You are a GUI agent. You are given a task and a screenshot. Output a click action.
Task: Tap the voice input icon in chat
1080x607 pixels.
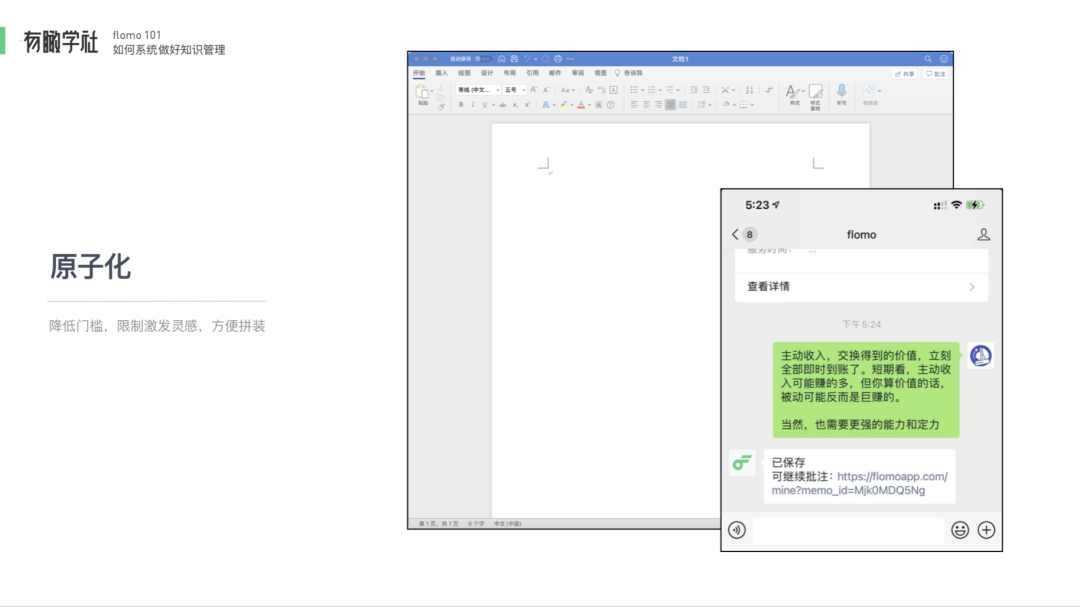point(737,530)
